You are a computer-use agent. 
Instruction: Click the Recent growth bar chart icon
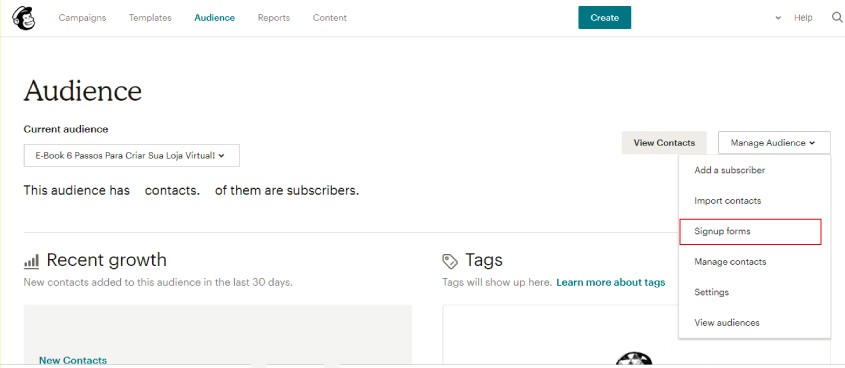(x=31, y=261)
